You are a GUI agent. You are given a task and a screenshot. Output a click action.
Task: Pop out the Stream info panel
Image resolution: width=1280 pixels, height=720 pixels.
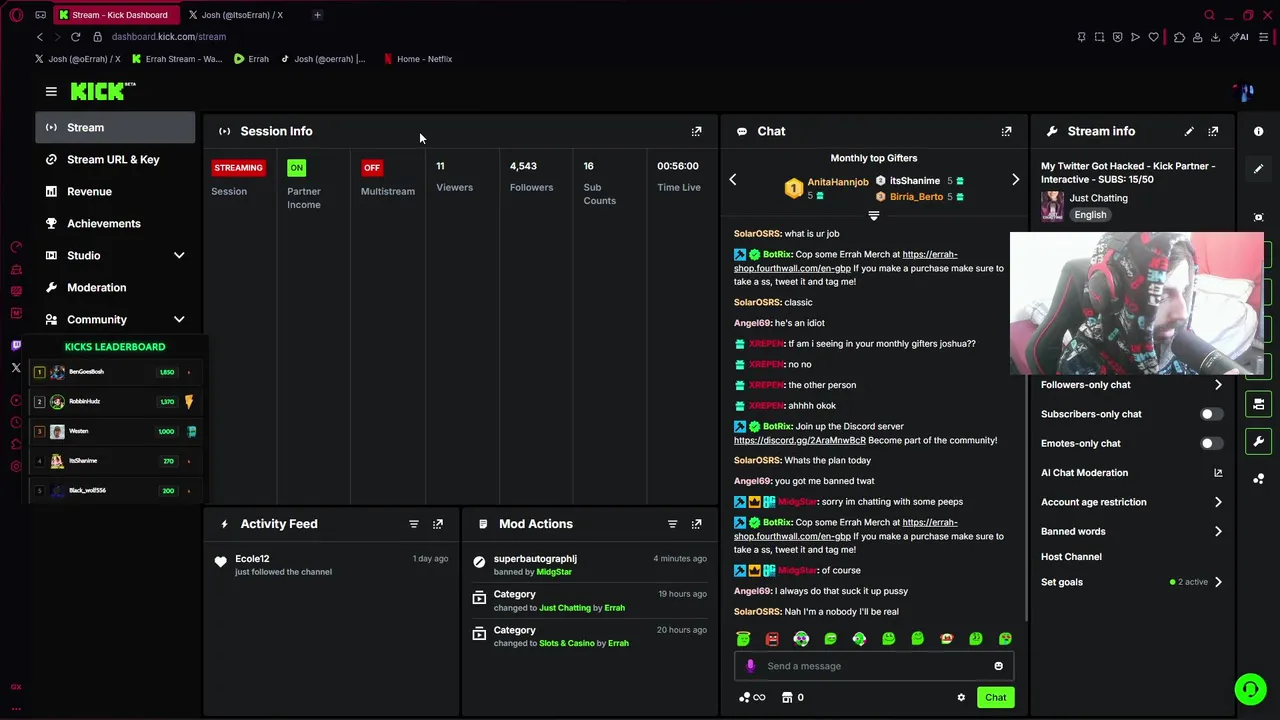point(1213,131)
